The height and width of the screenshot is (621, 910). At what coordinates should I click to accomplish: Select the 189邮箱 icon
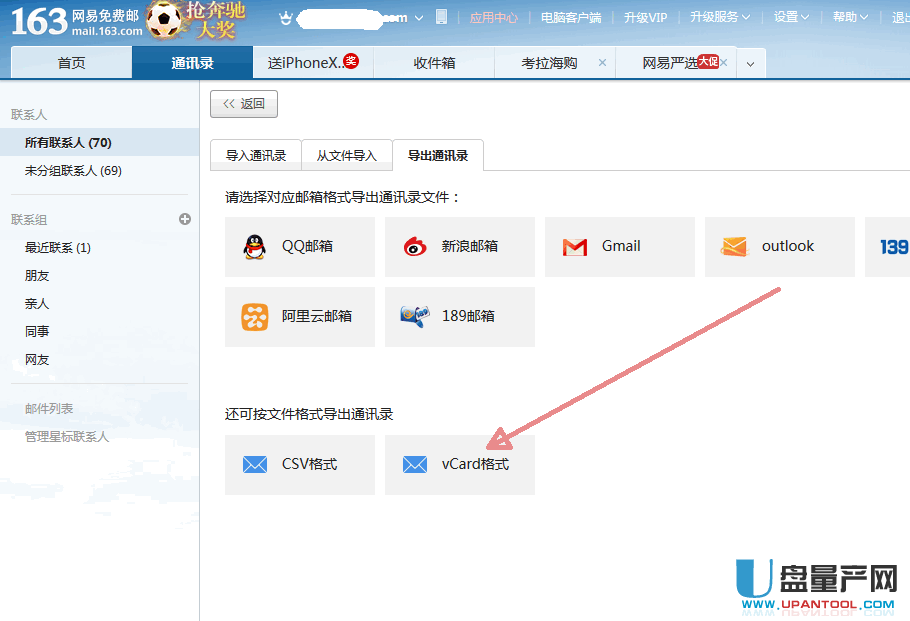coord(415,317)
